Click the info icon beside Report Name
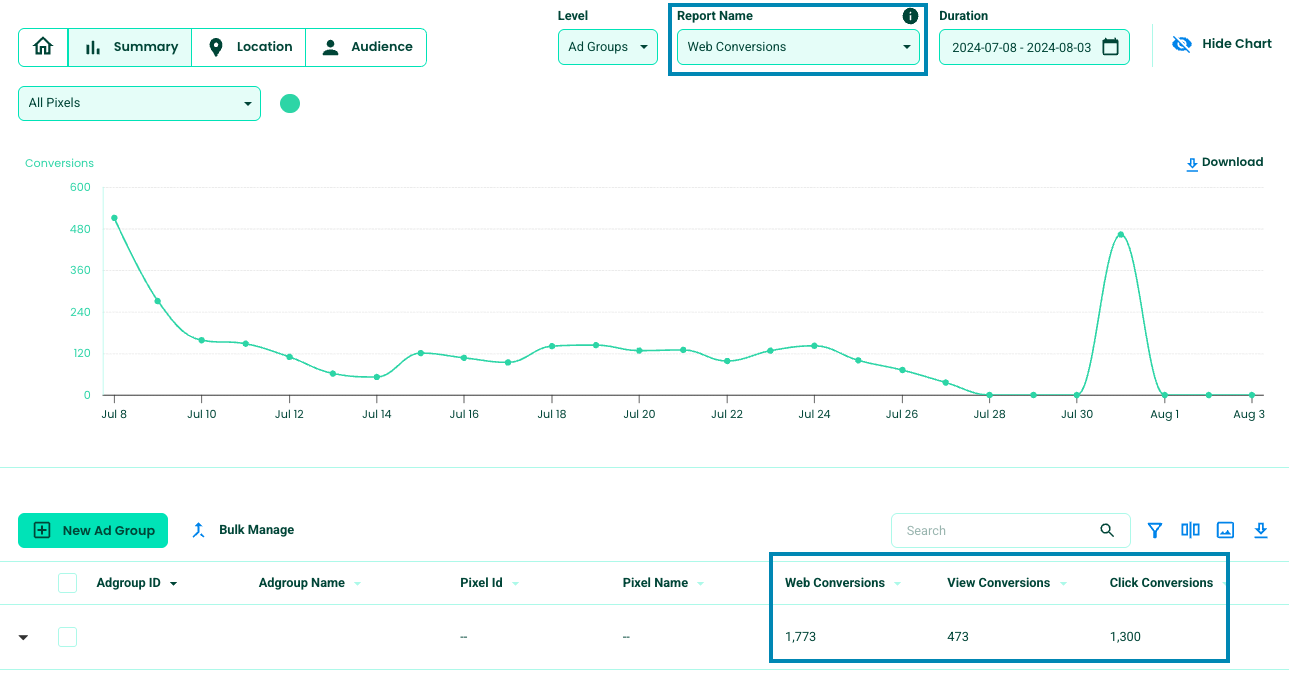 [910, 16]
